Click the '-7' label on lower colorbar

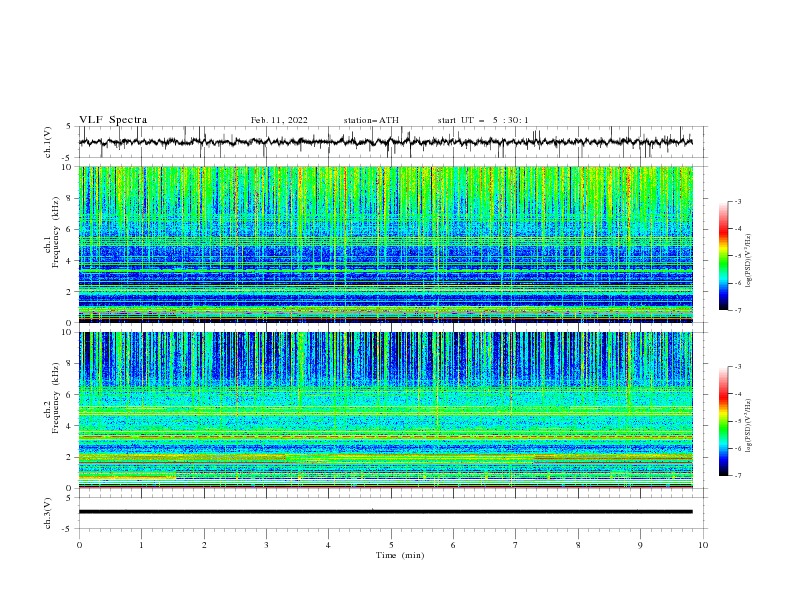pos(737,475)
